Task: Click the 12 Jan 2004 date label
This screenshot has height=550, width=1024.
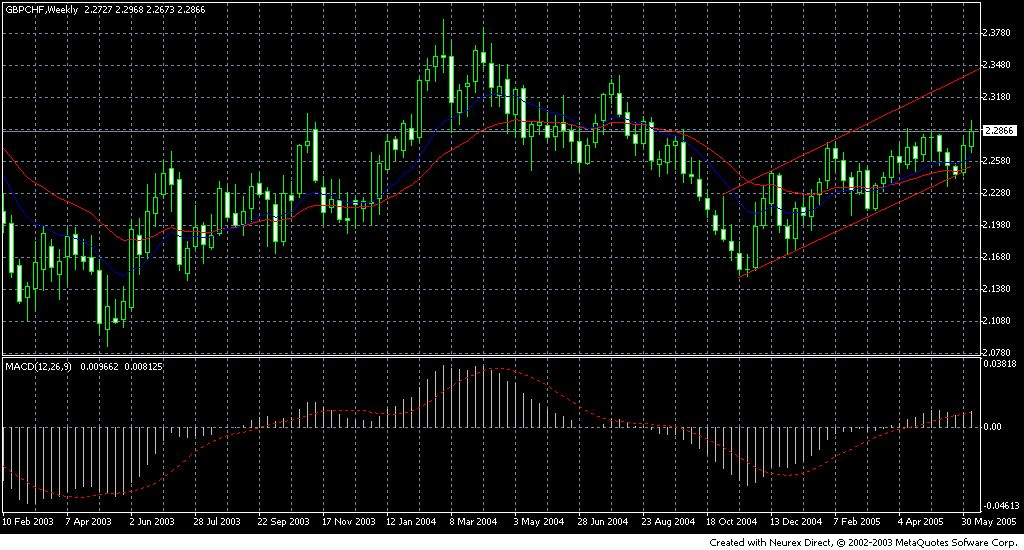Action: point(411,522)
